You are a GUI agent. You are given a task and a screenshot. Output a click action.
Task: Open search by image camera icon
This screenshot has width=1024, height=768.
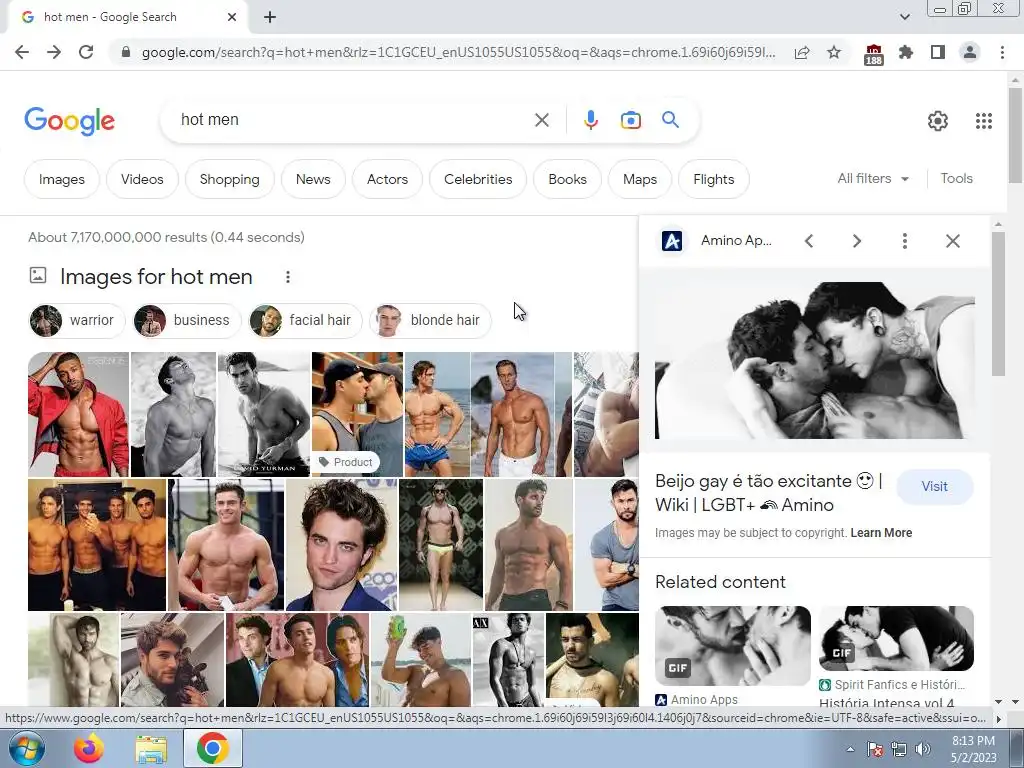630,120
